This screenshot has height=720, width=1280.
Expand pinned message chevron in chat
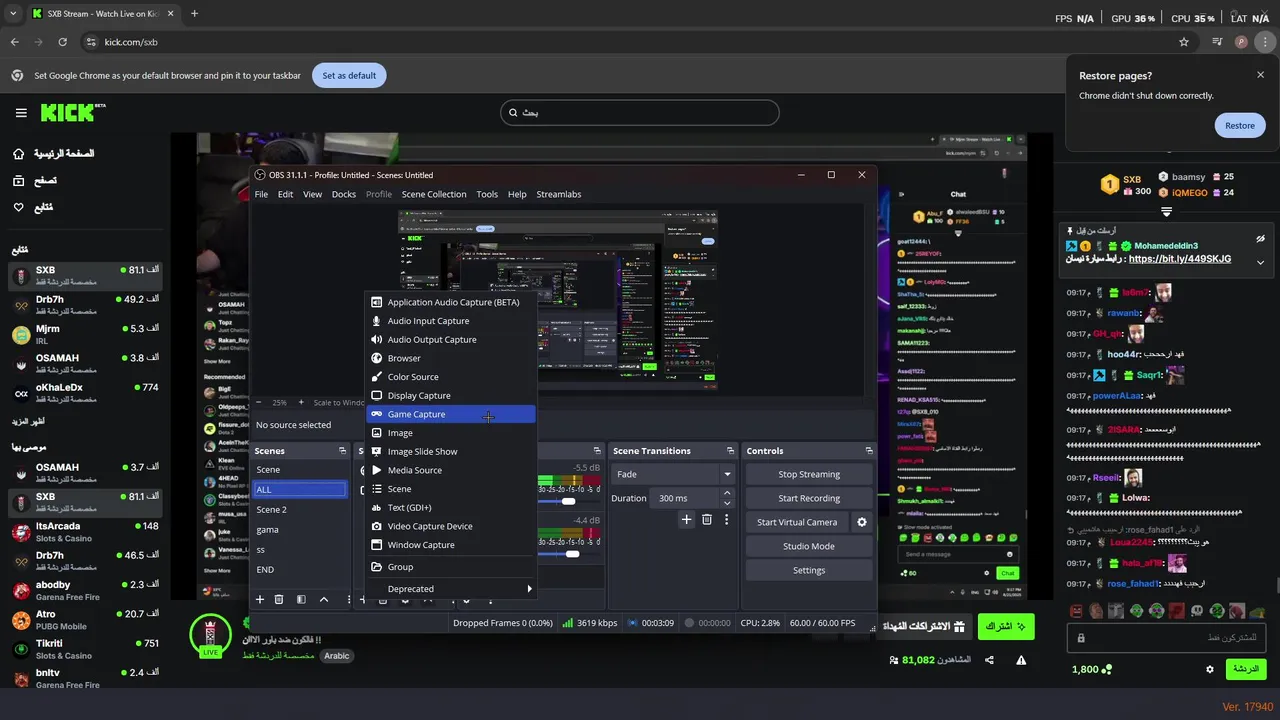tap(1260, 262)
